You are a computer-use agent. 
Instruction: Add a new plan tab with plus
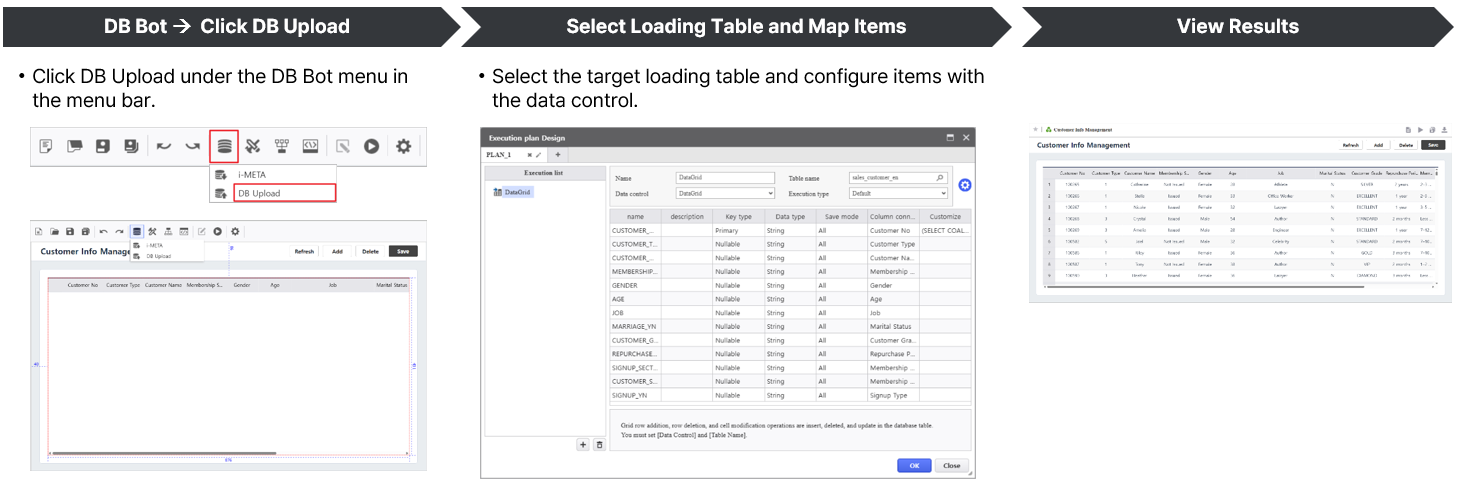tap(558, 155)
